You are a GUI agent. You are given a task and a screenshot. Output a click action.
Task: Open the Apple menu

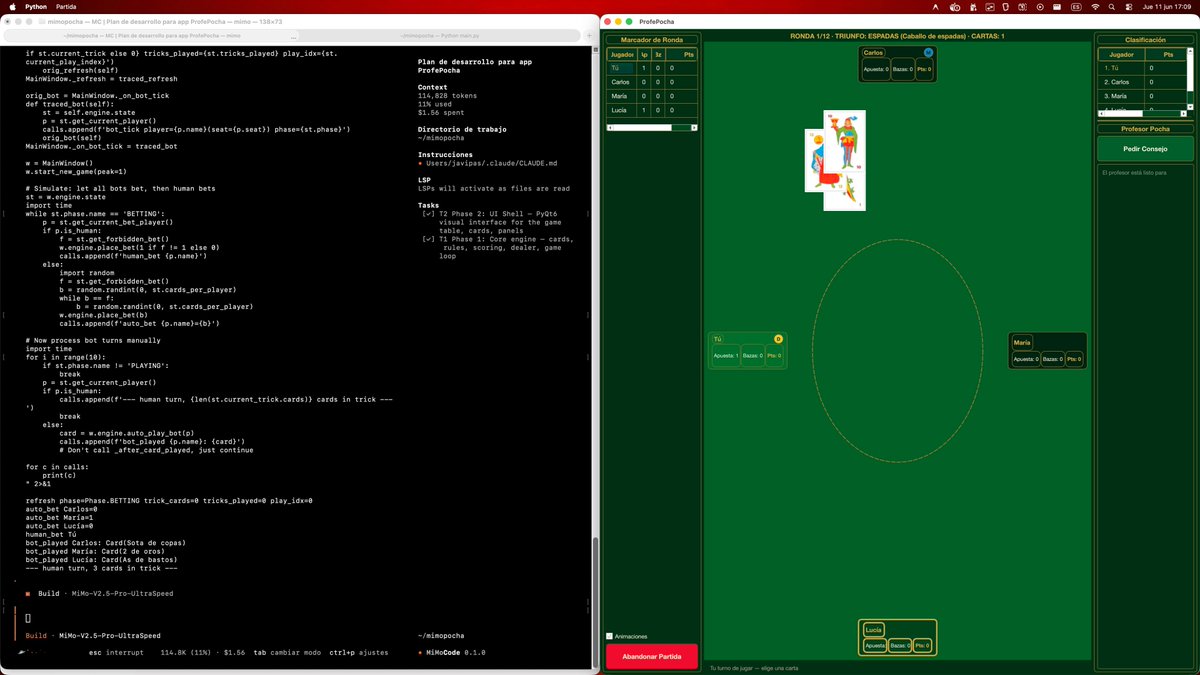coord(11,6)
